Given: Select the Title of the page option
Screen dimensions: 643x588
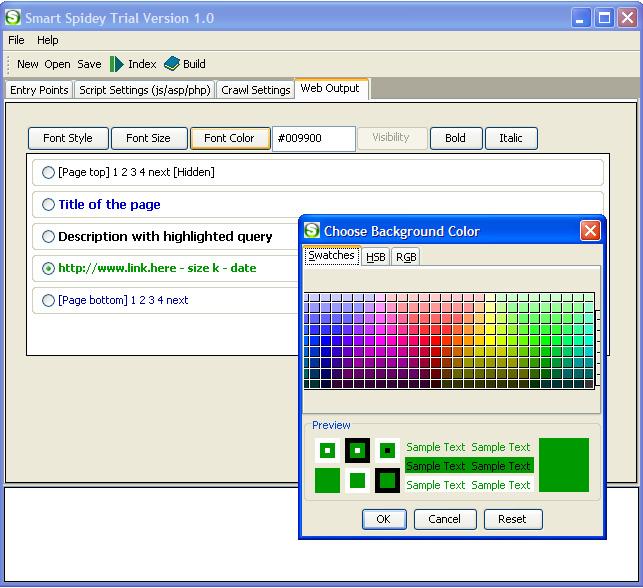Looking at the screenshot, I should pyautogui.click(x=48, y=204).
